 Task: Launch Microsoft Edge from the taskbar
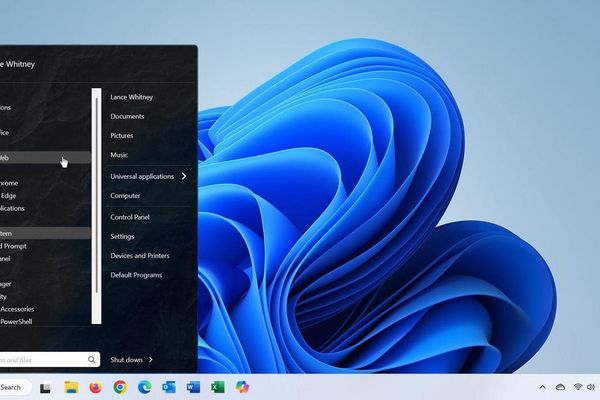pos(145,387)
